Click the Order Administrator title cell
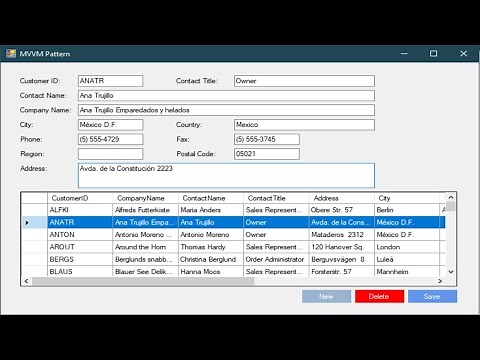The image size is (480, 360). [x=276, y=259]
